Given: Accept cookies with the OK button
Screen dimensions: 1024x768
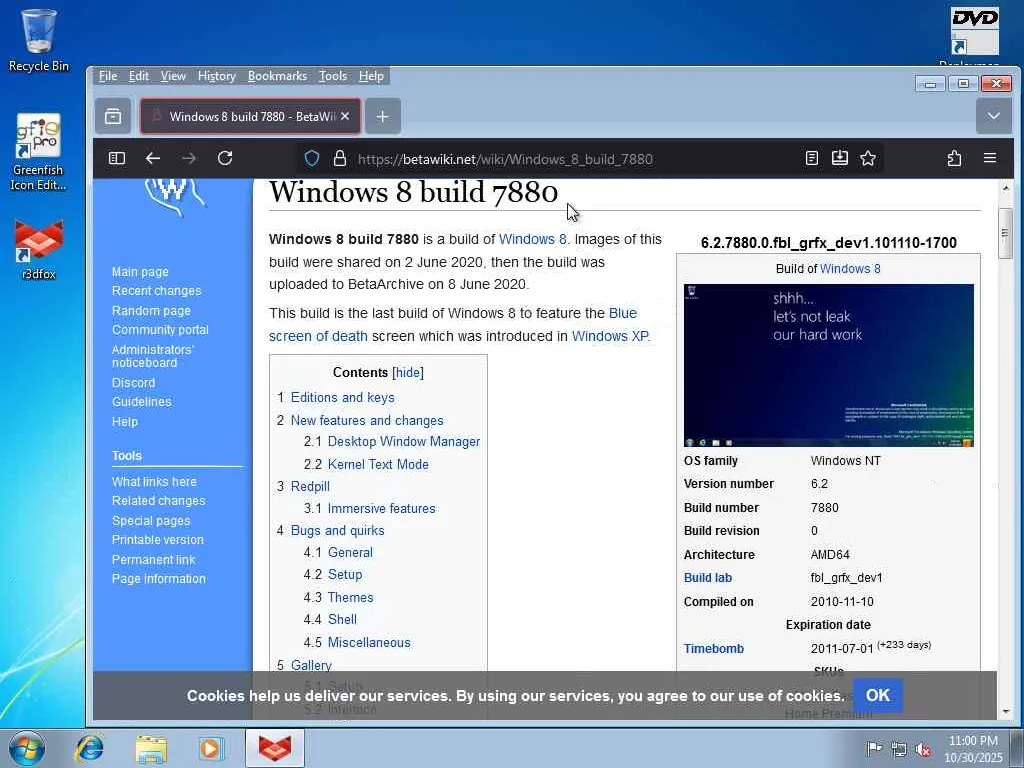Looking at the screenshot, I should [x=878, y=695].
